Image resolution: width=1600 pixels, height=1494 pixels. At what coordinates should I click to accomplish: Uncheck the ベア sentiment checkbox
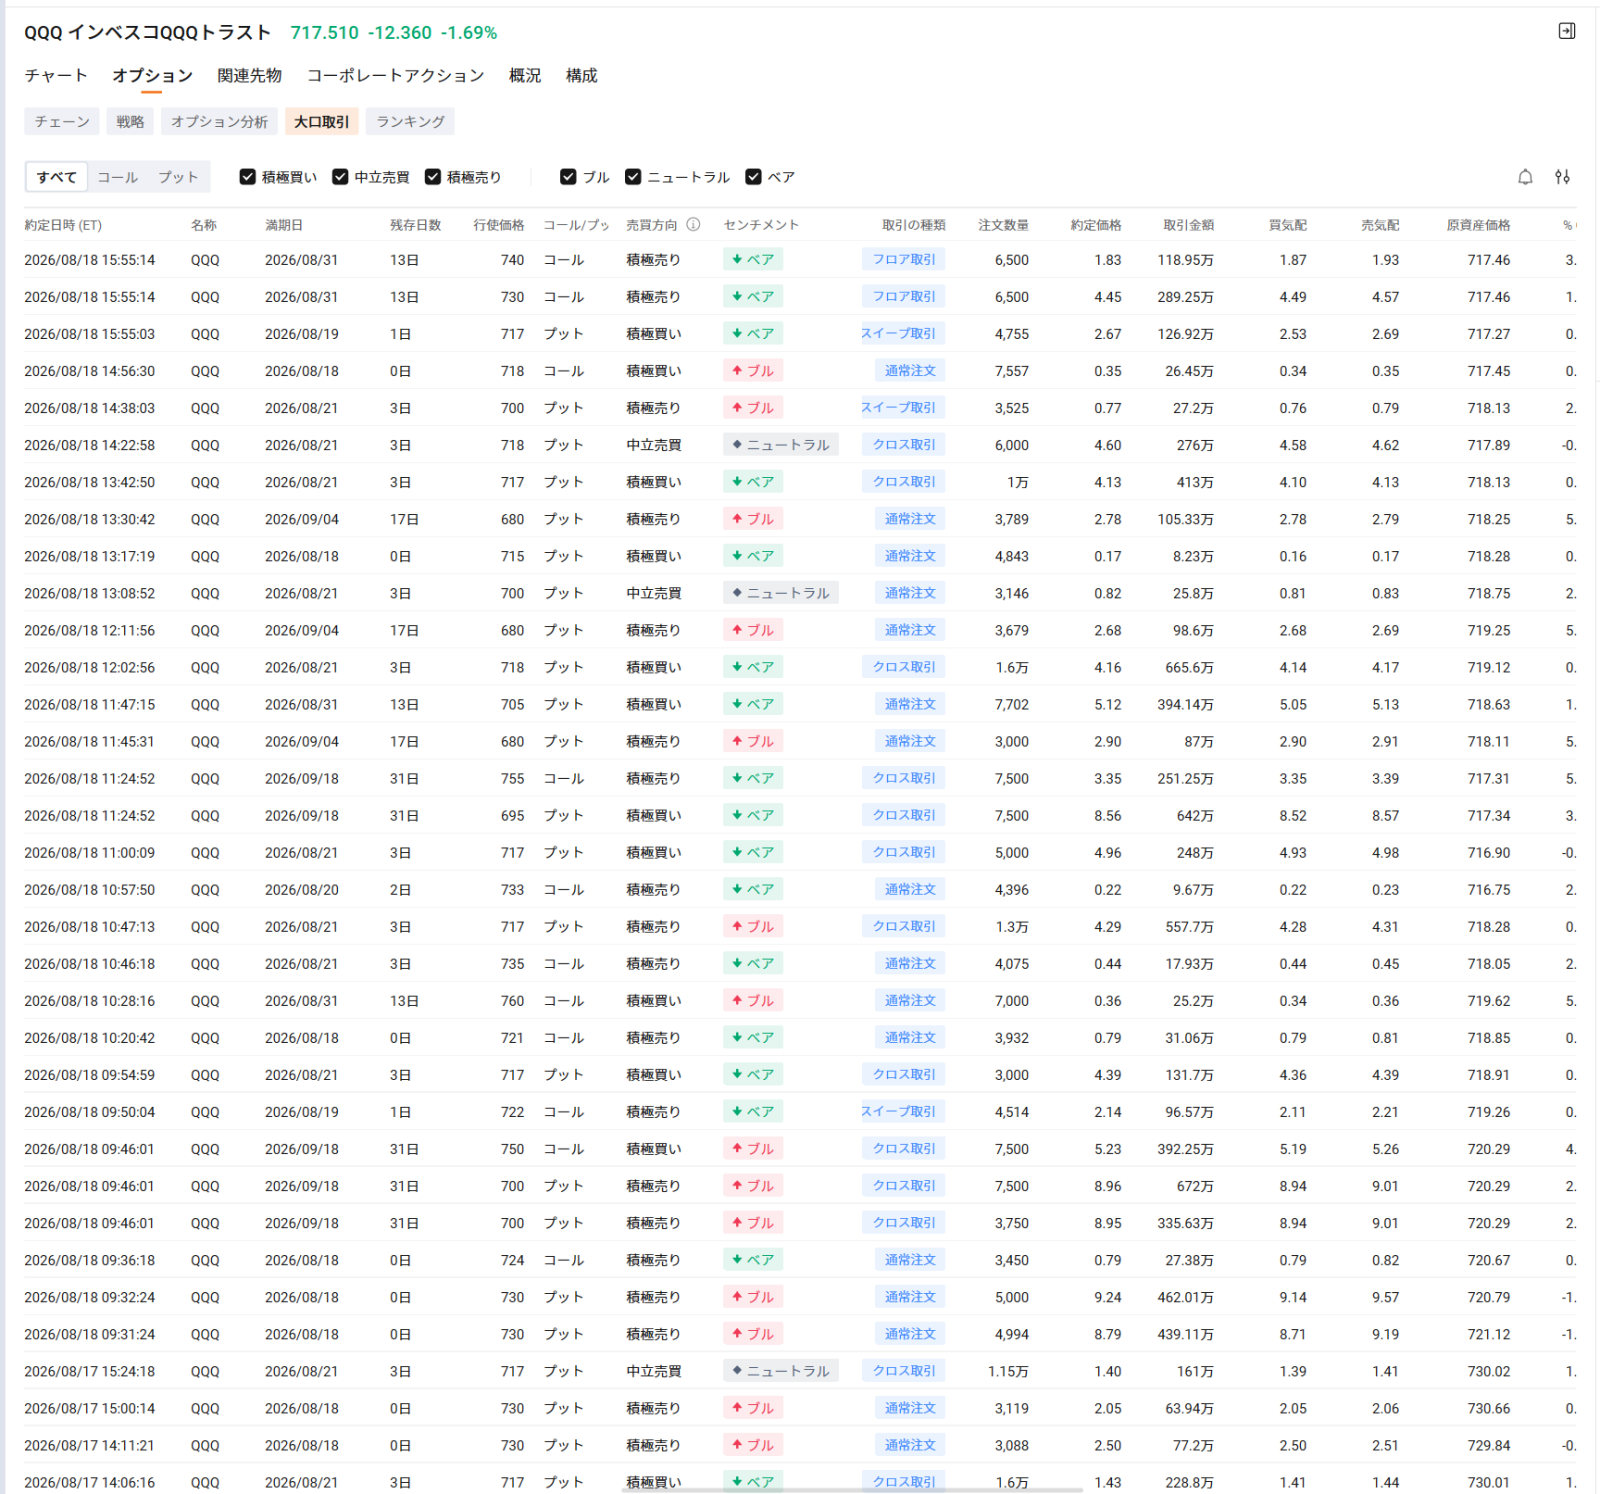tap(753, 177)
